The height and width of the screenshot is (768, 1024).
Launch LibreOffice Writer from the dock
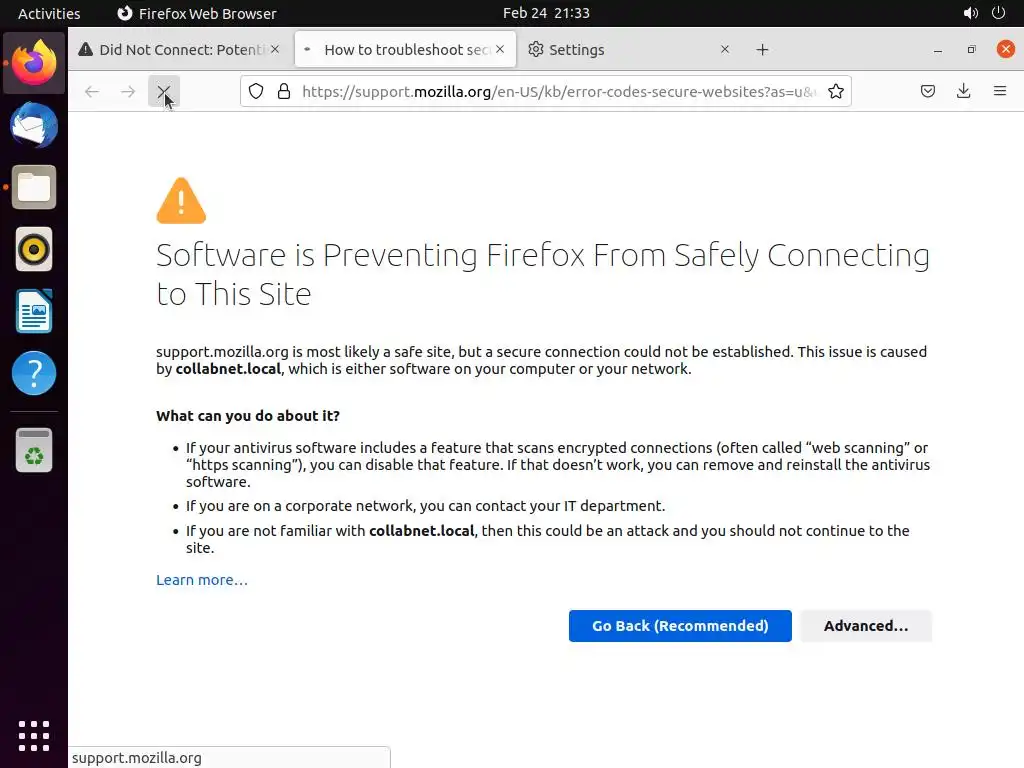tap(34, 312)
